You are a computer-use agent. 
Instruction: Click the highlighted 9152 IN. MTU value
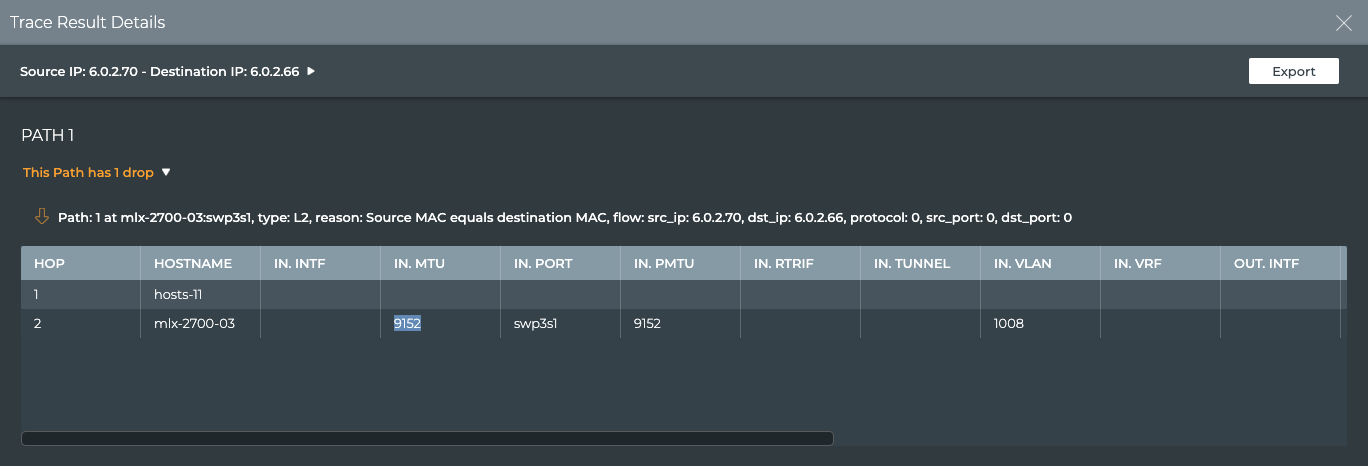click(407, 323)
